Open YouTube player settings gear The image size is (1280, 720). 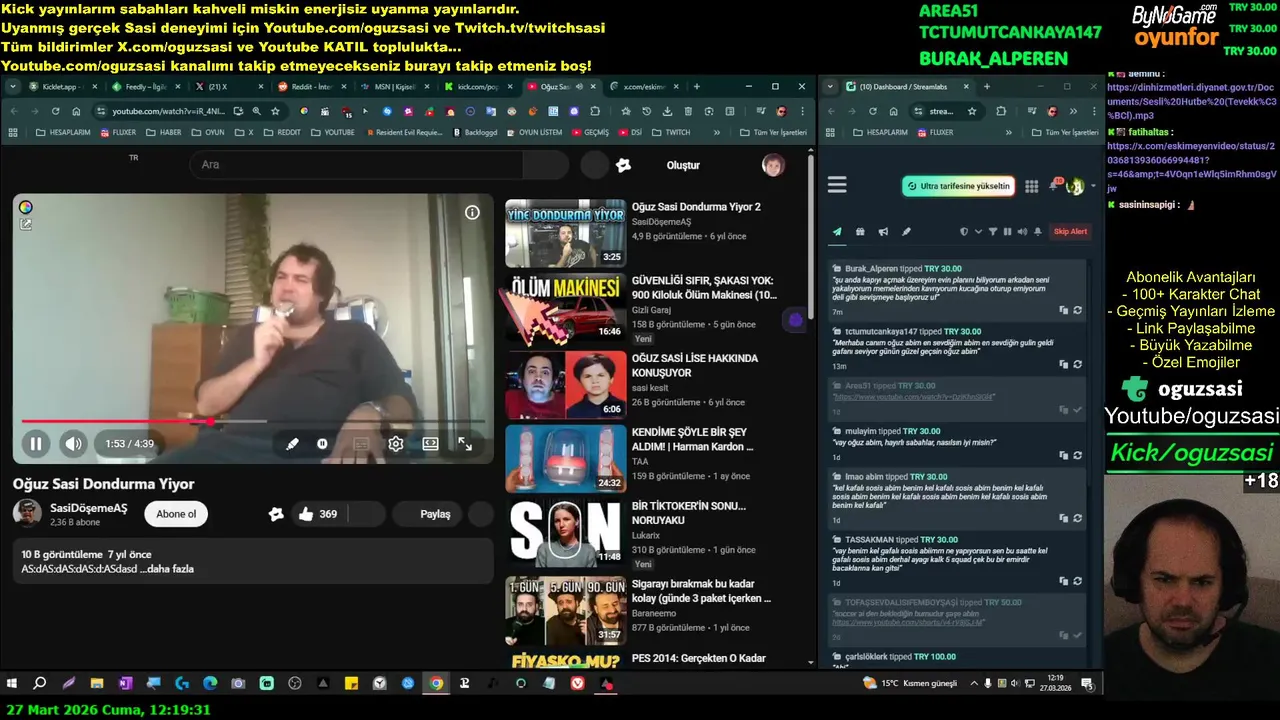(x=396, y=444)
